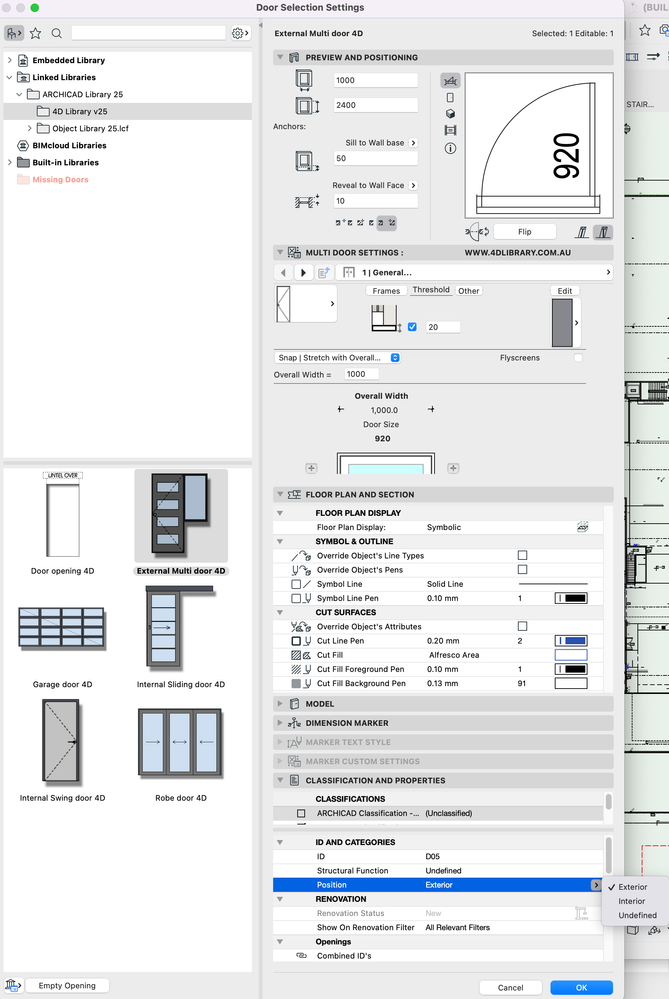This screenshot has height=999, width=669.
Task: Click the reveal depth icon
Action: pyautogui.click(x=306, y=202)
